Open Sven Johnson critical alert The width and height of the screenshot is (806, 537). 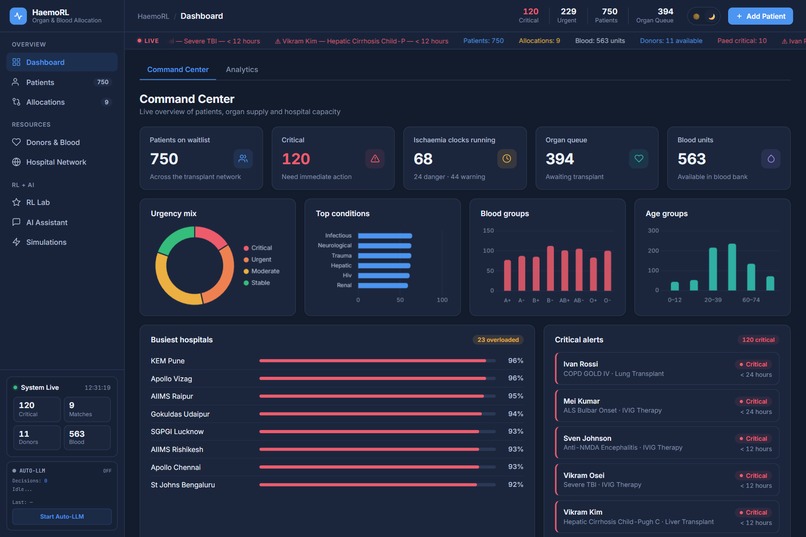click(667, 442)
